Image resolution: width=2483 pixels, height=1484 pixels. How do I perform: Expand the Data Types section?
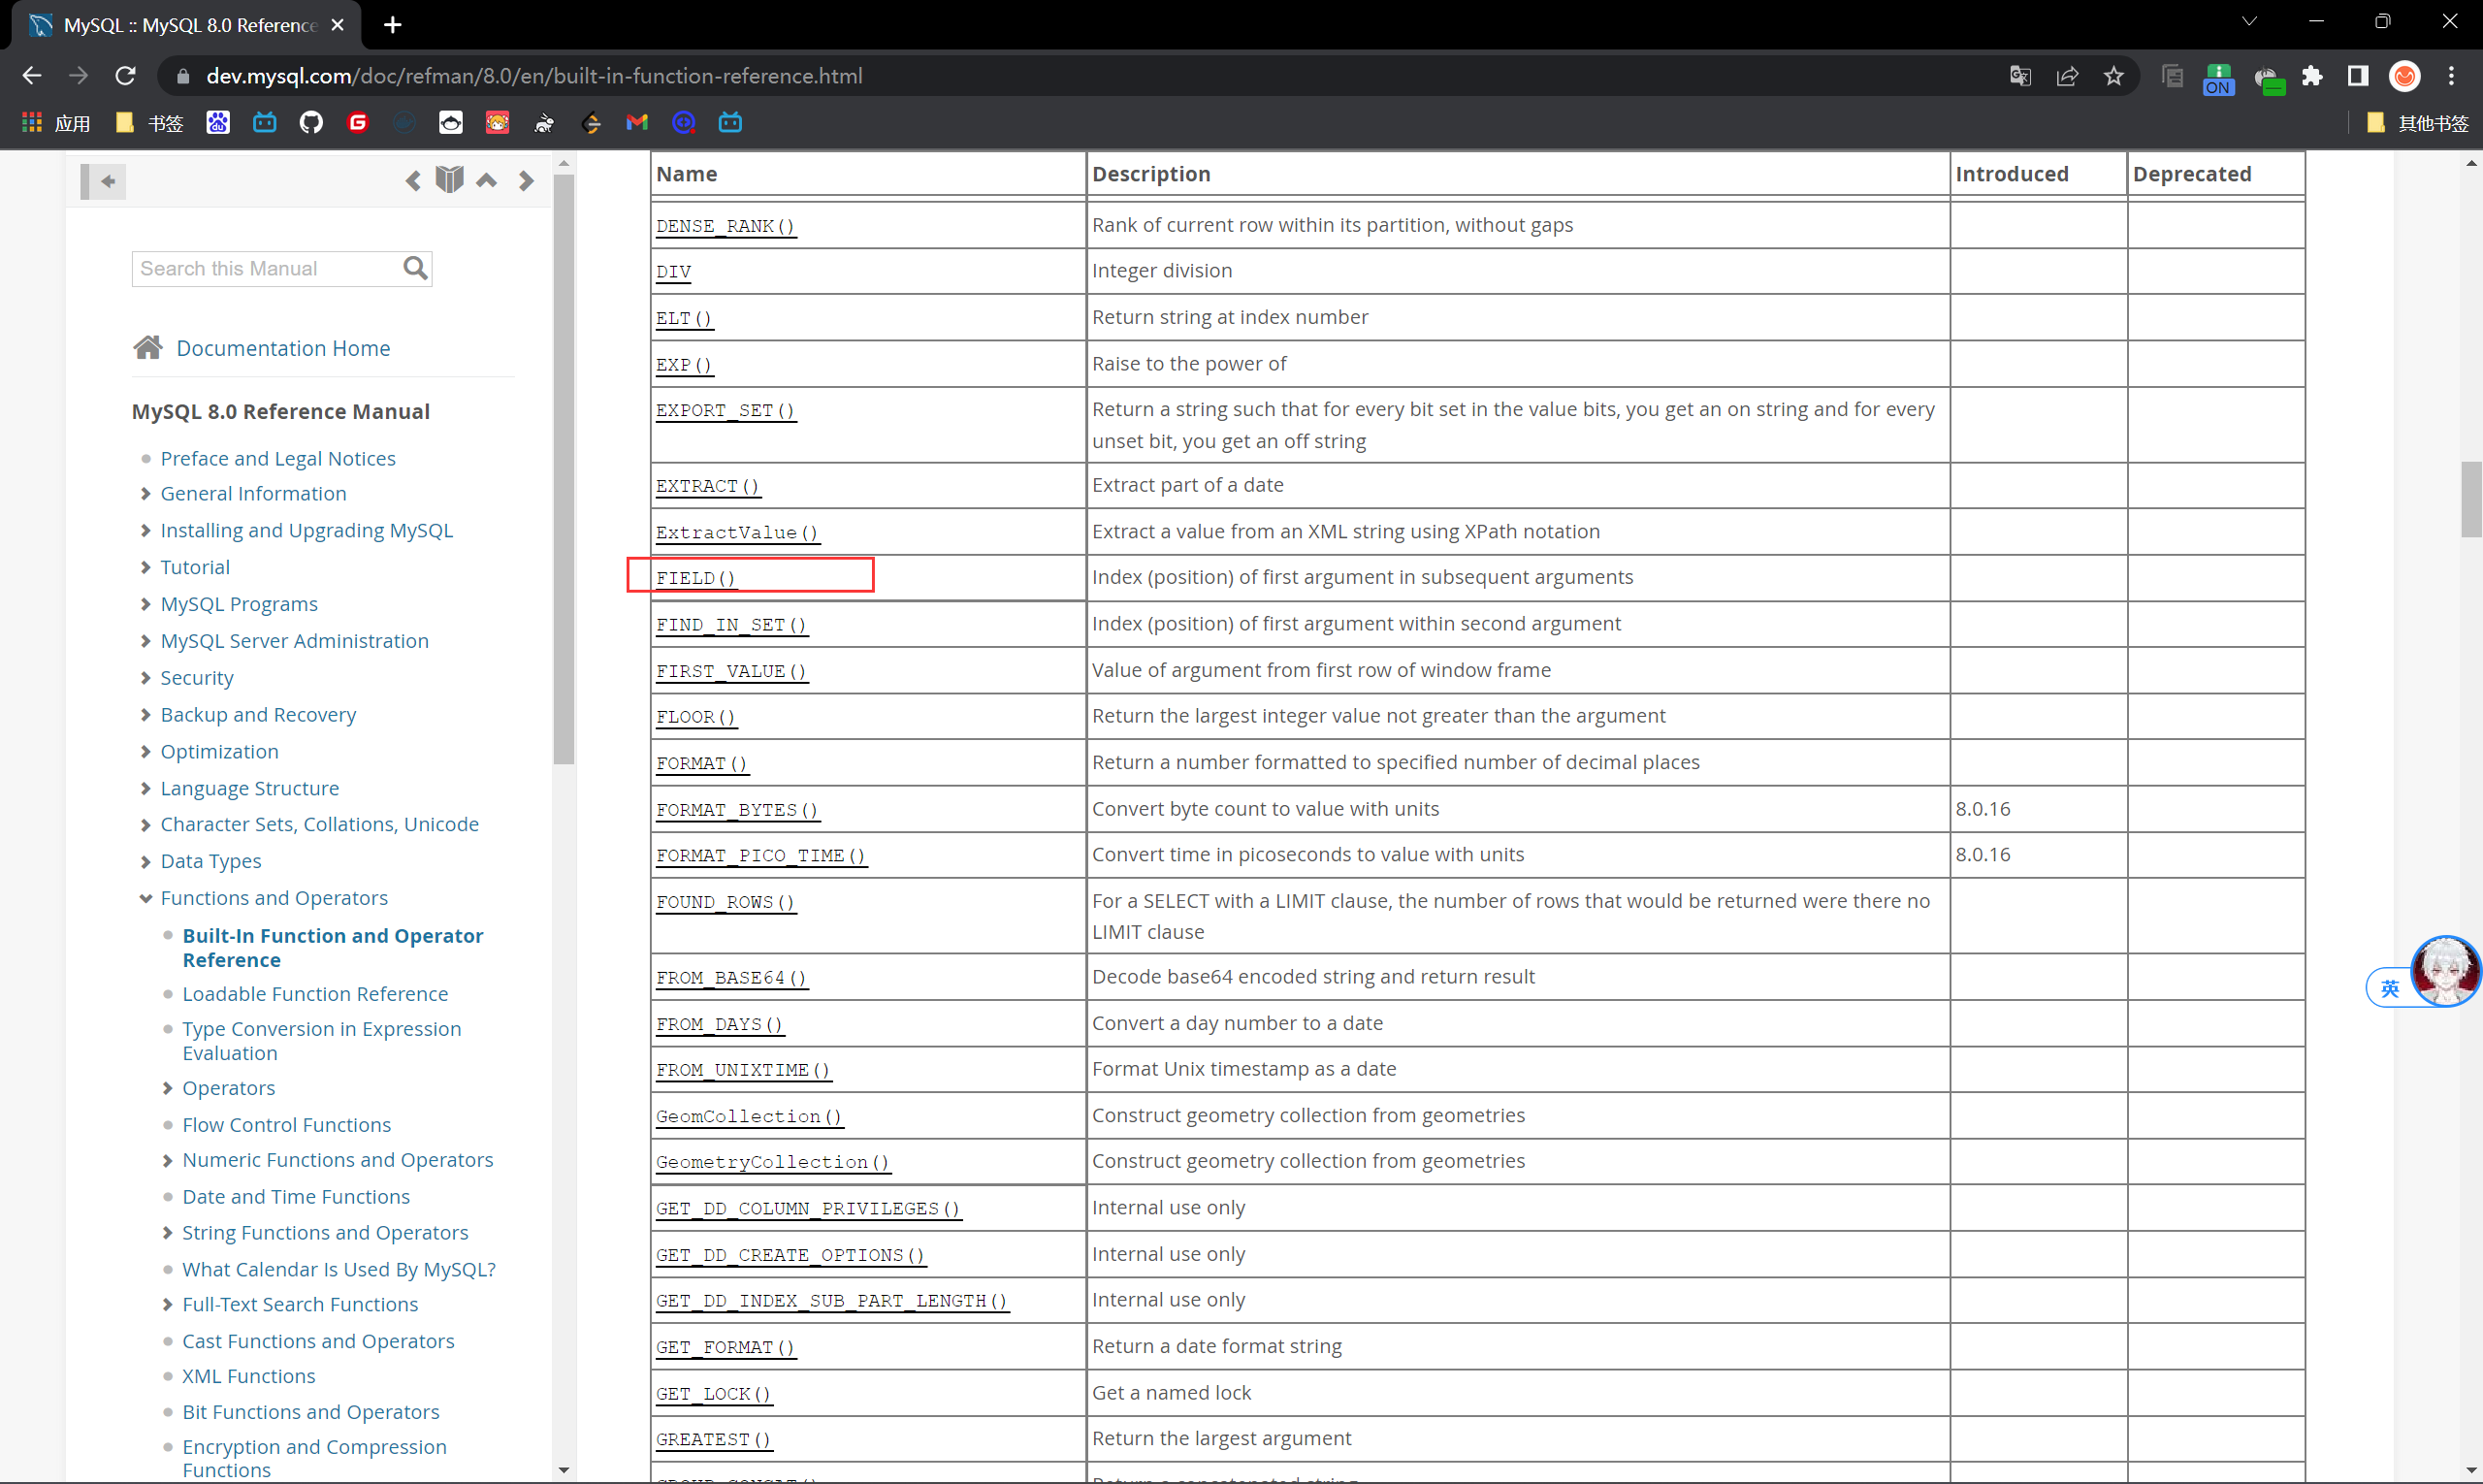[146, 861]
